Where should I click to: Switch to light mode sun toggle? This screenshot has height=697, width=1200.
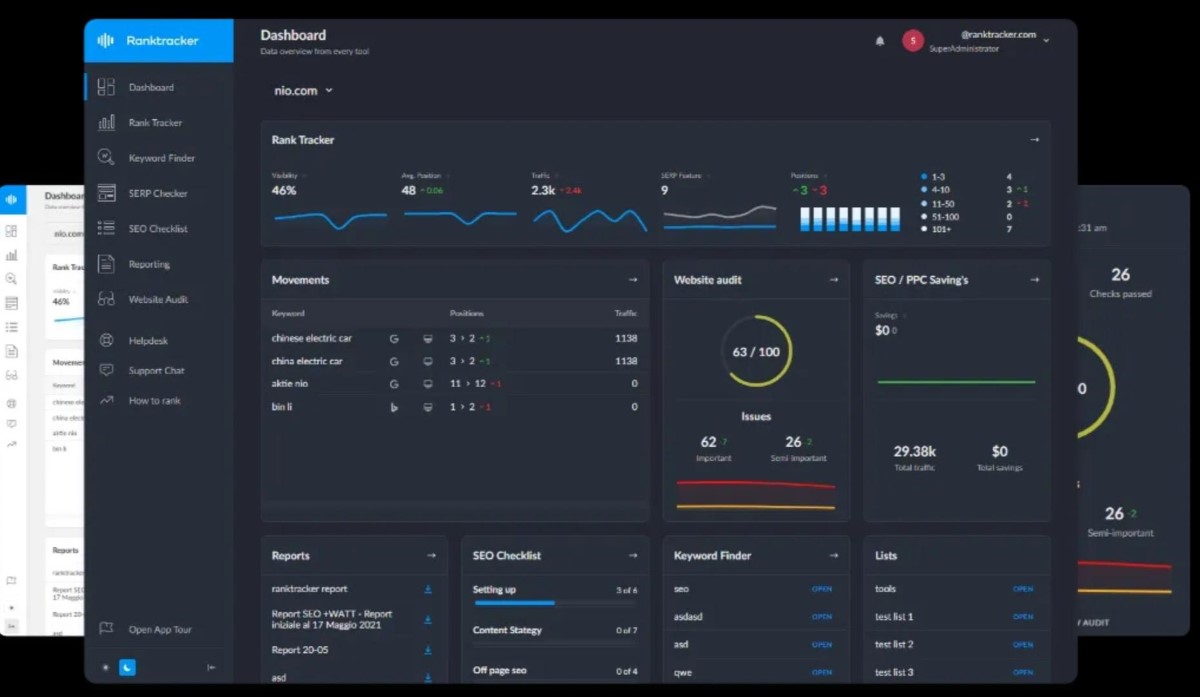105,667
